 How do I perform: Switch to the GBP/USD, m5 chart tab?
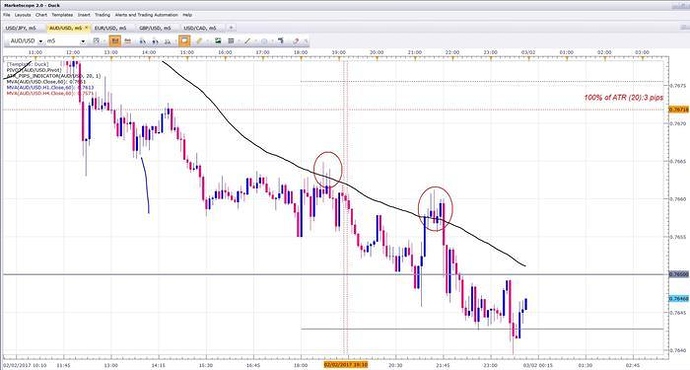click(155, 28)
